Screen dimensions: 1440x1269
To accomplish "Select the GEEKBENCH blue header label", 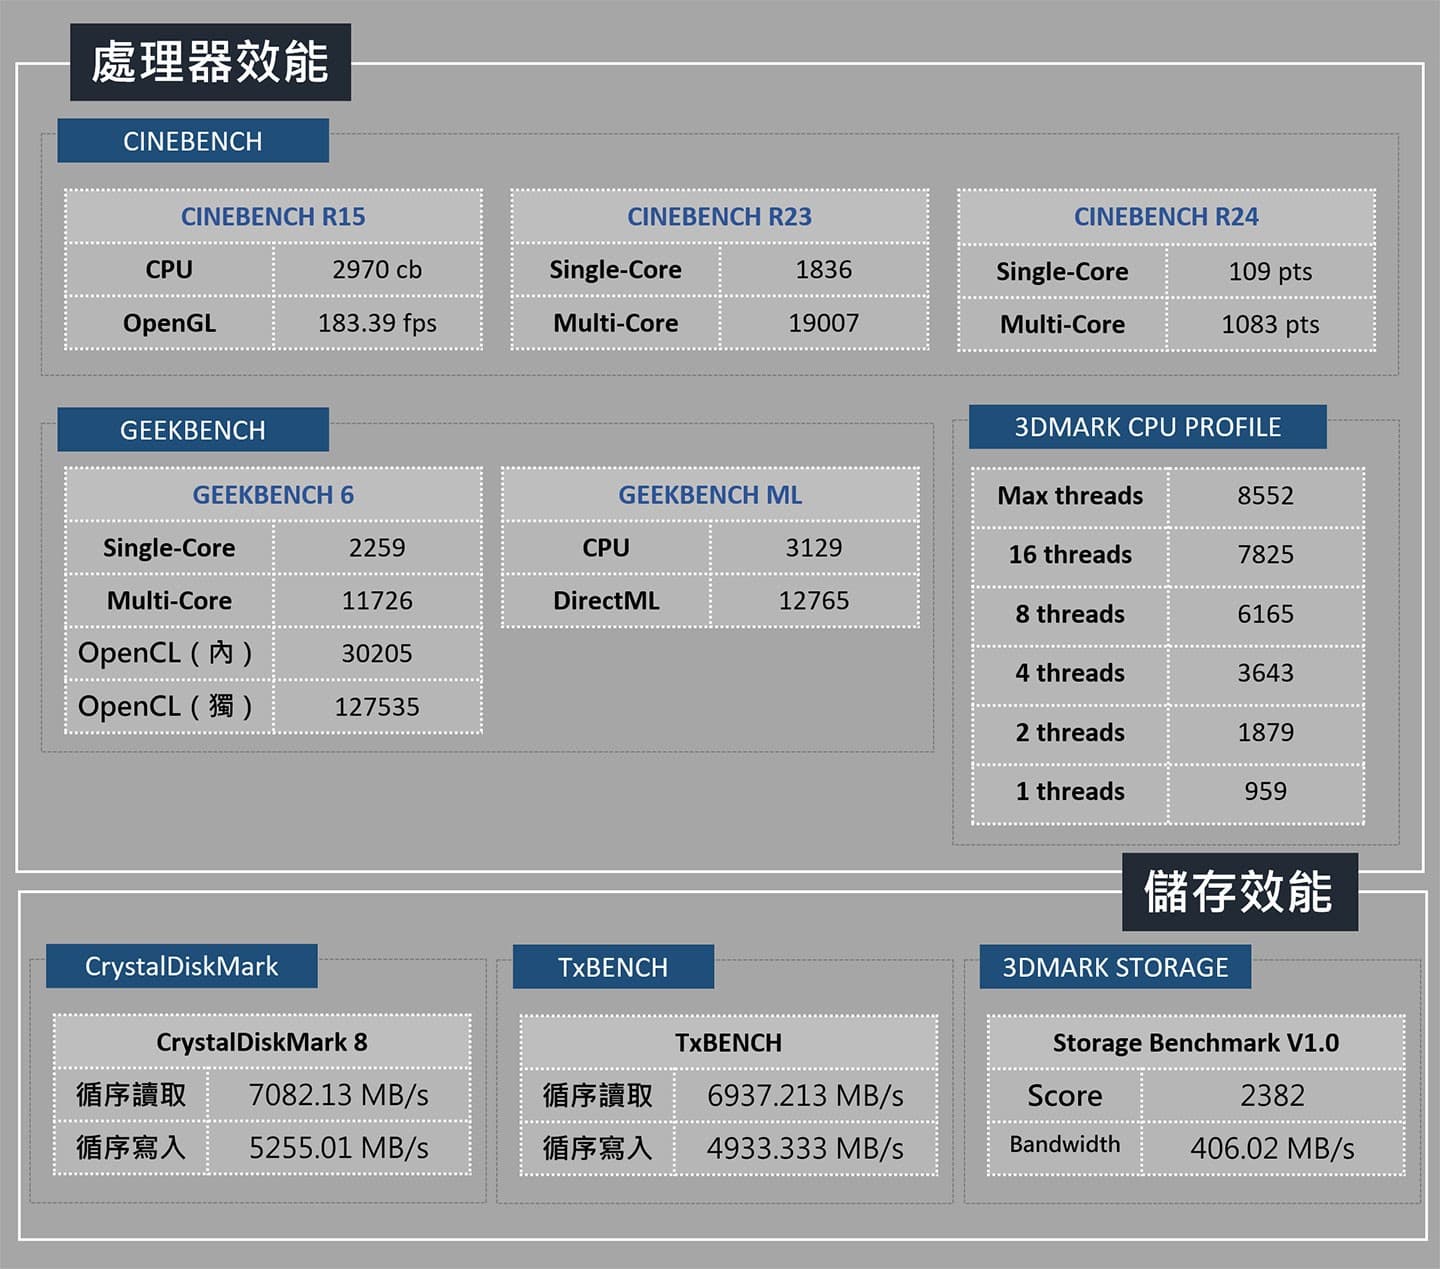I will (x=193, y=430).
